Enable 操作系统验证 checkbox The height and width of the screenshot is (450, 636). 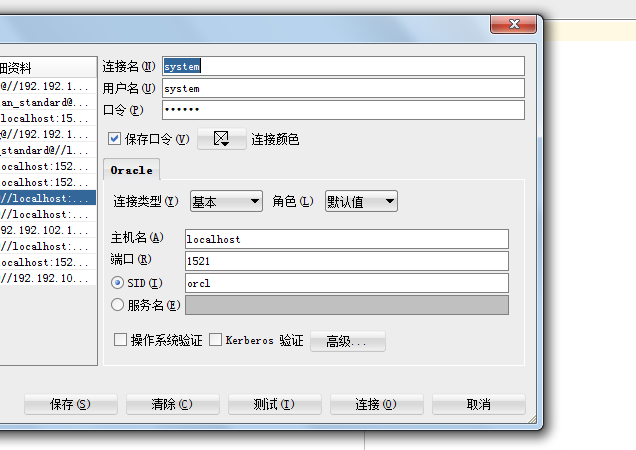click(x=120, y=340)
